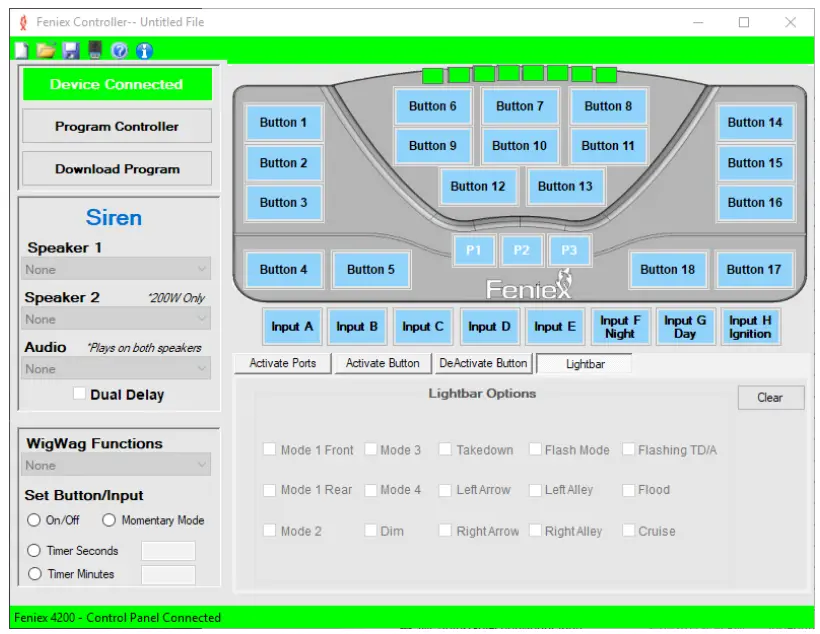
Task: Switch to the Activate Button tab
Action: click(382, 363)
